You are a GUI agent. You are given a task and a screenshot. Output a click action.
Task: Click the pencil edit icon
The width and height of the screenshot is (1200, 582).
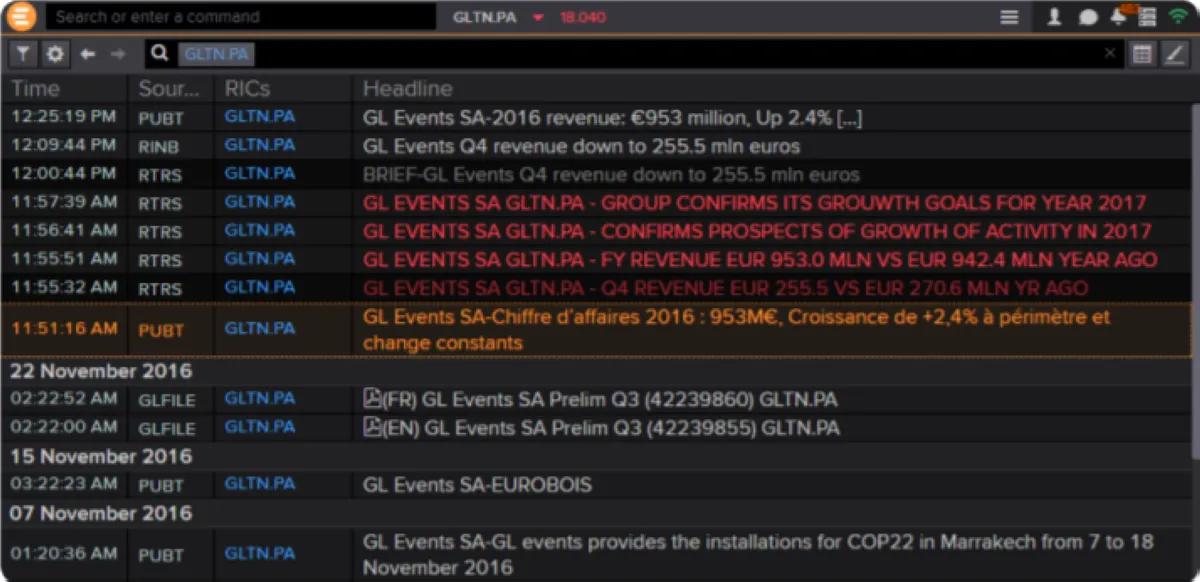(x=1174, y=54)
